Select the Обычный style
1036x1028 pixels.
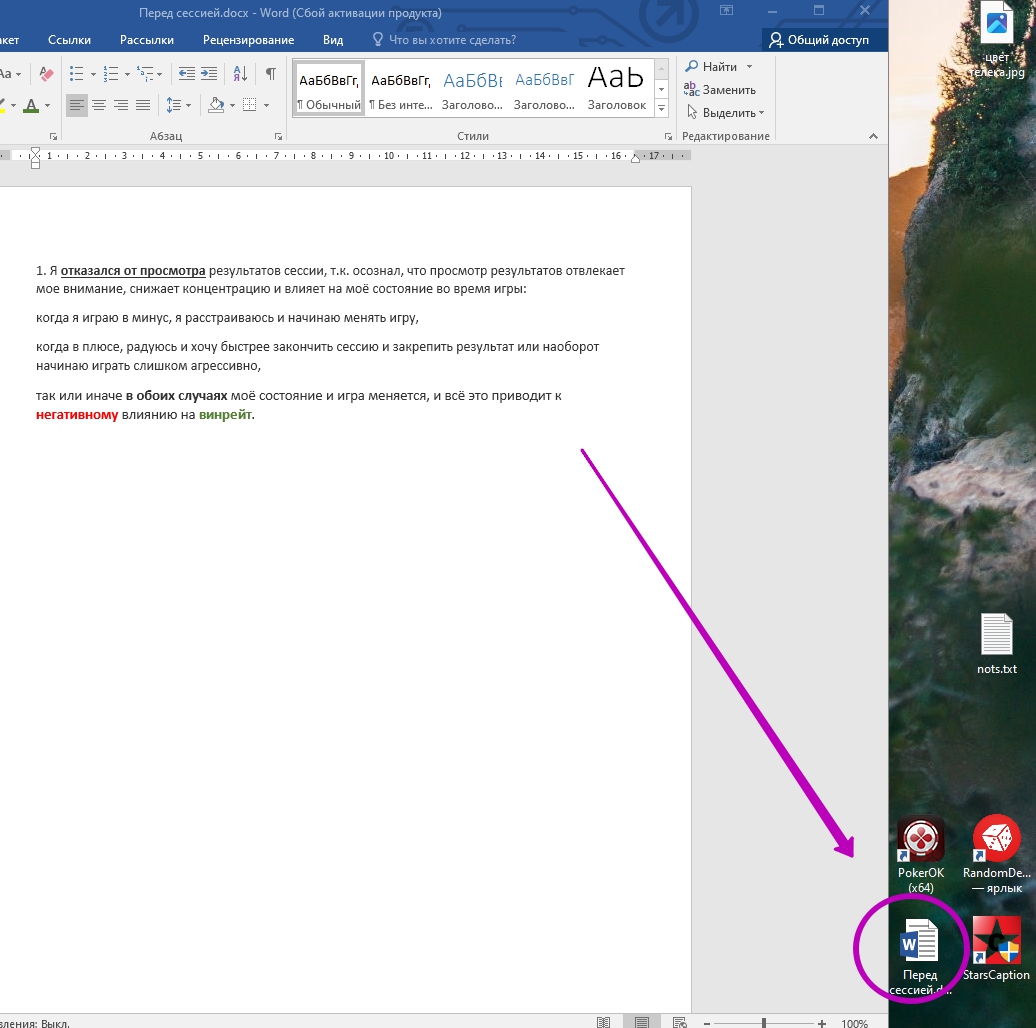pyautogui.click(x=329, y=89)
